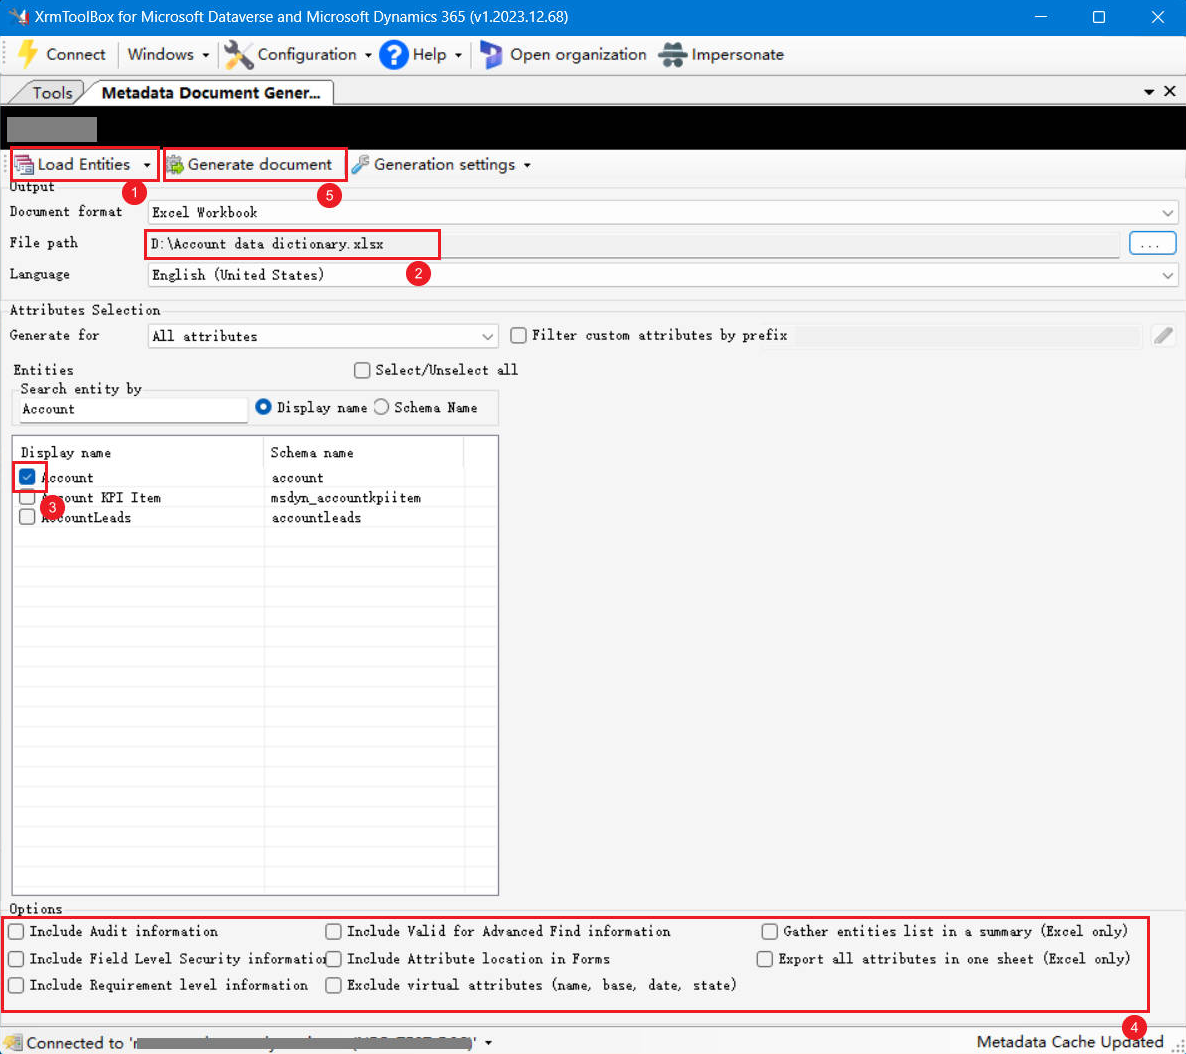This screenshot has height=1054, width=1186.
Task: Open the Generate for attributes dropdown
Action: pyautogui.click(x=323, y=336)
